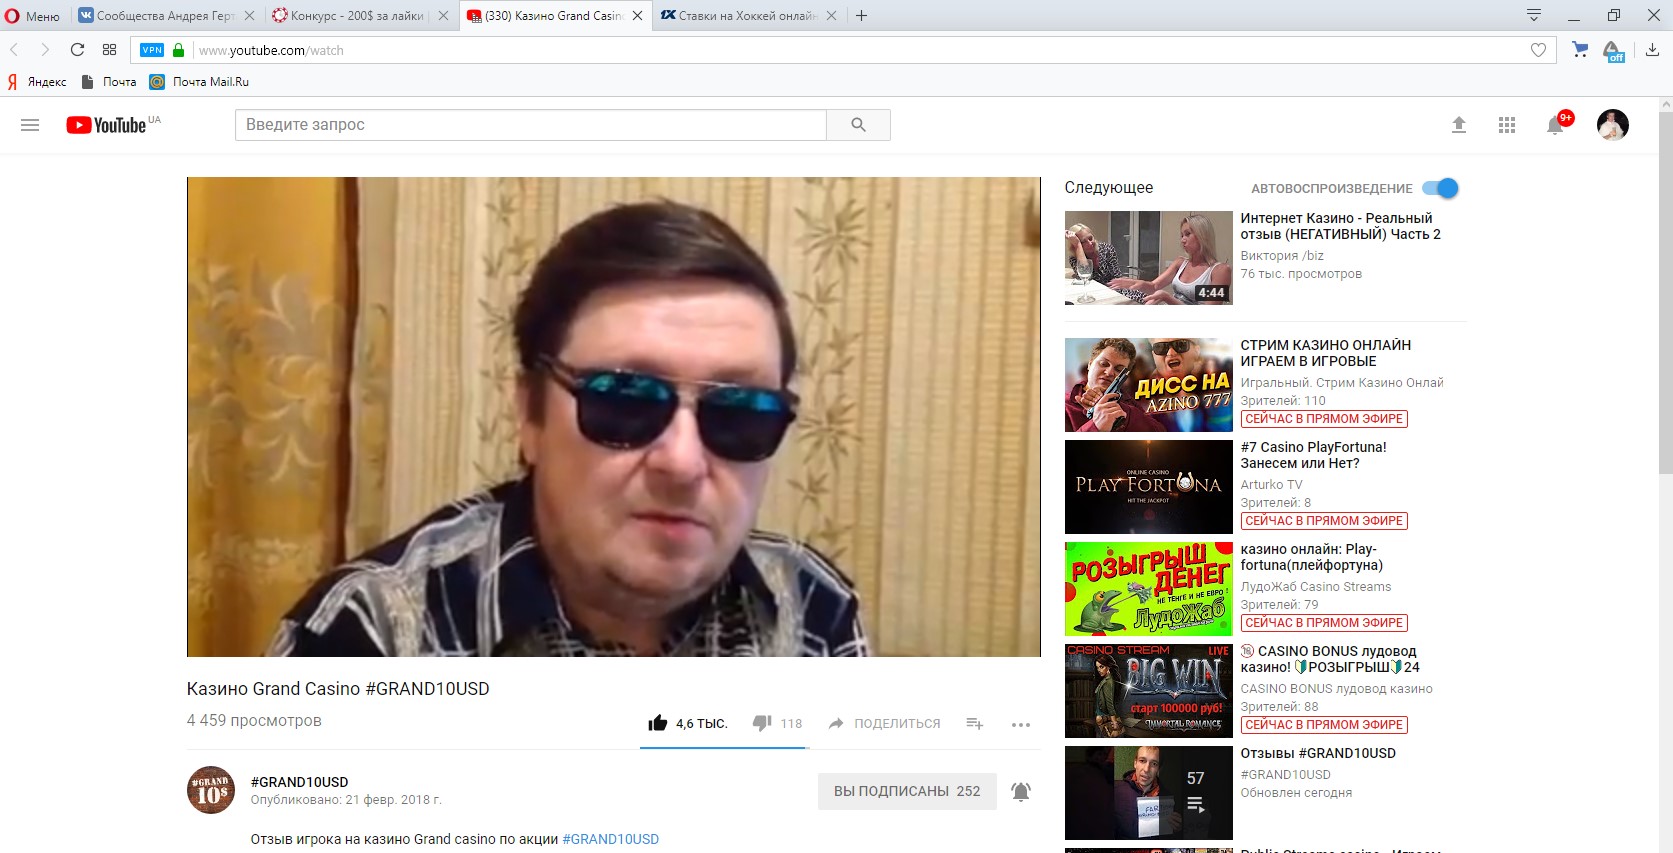Open СТРИМ КАЗИНО ОНЛАЙН video title
This screenshot has width=1673, height=853.
tap(1325, 353)
